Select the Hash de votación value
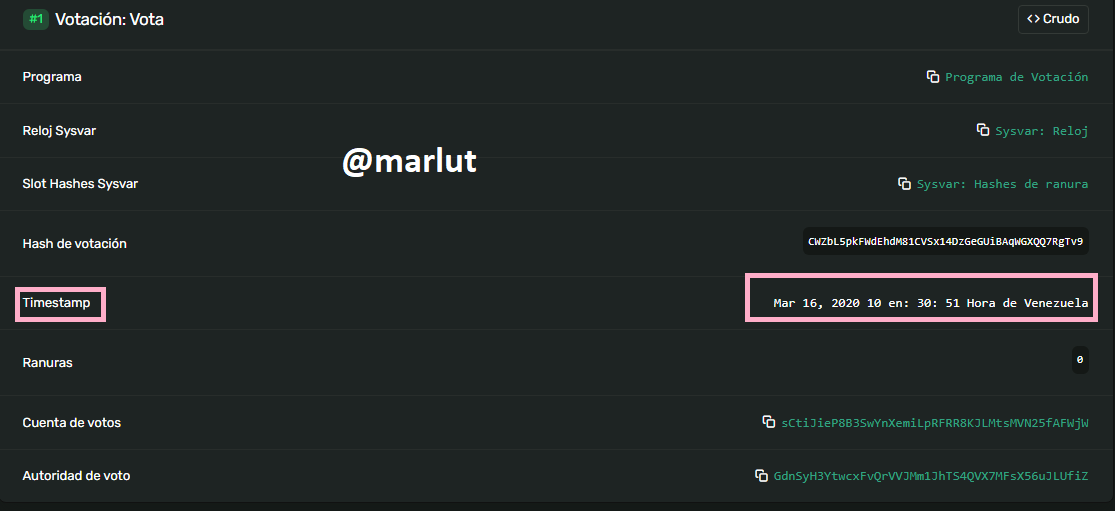 tap(945, 241)
